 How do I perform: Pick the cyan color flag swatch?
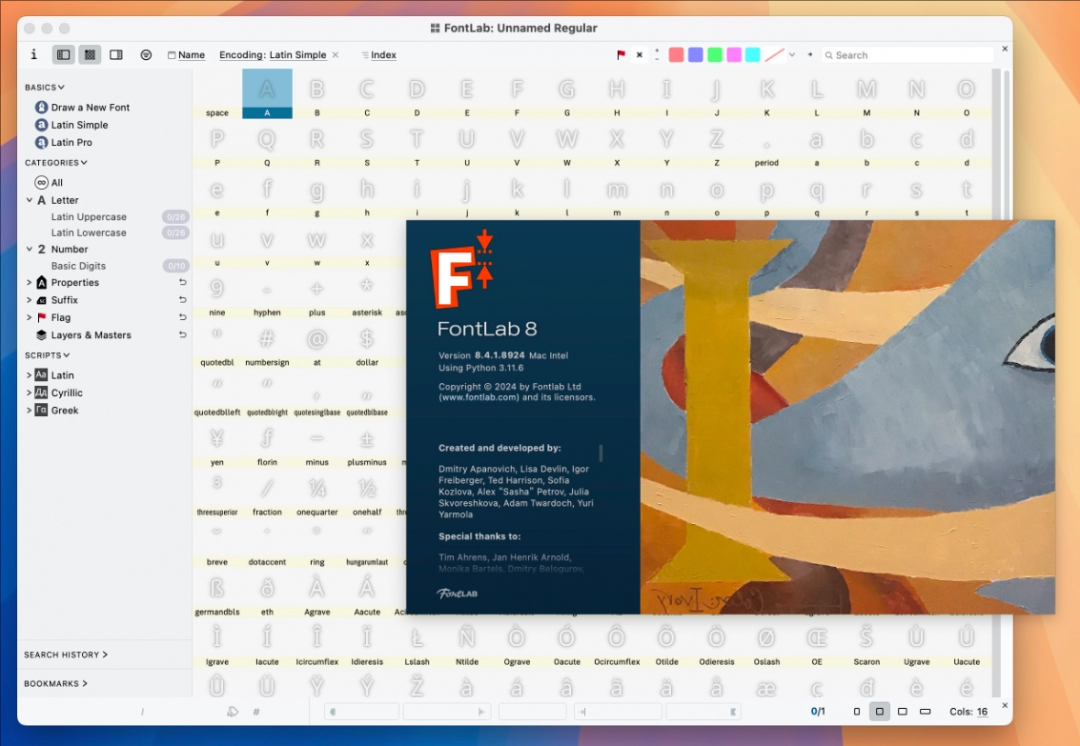[753, 55]
